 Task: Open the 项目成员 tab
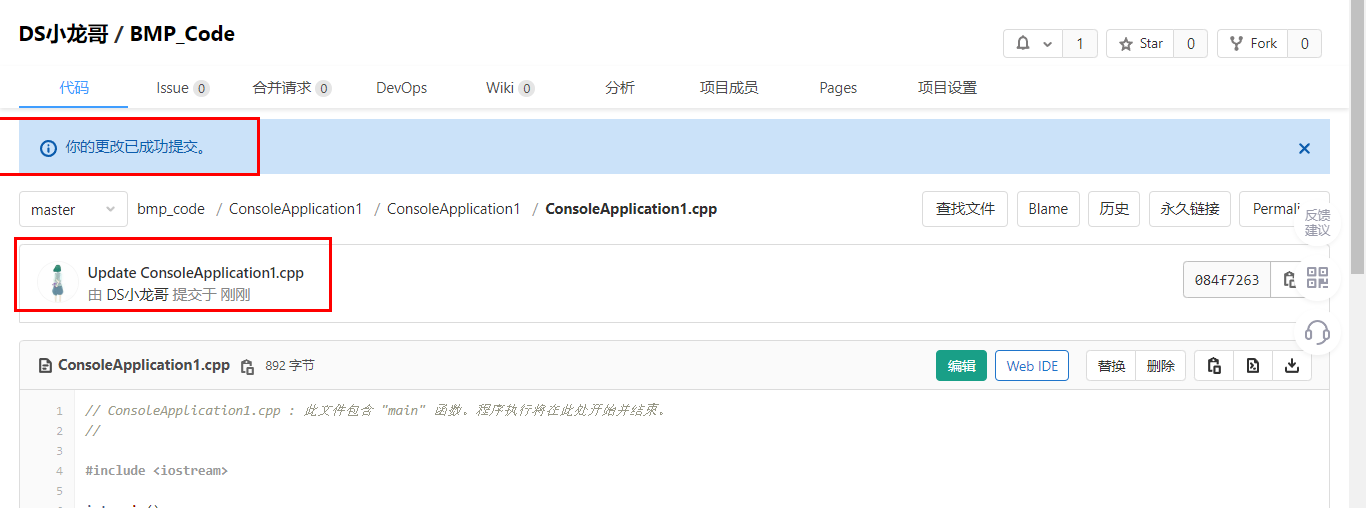pyautogui.click(x=729, y=88)
